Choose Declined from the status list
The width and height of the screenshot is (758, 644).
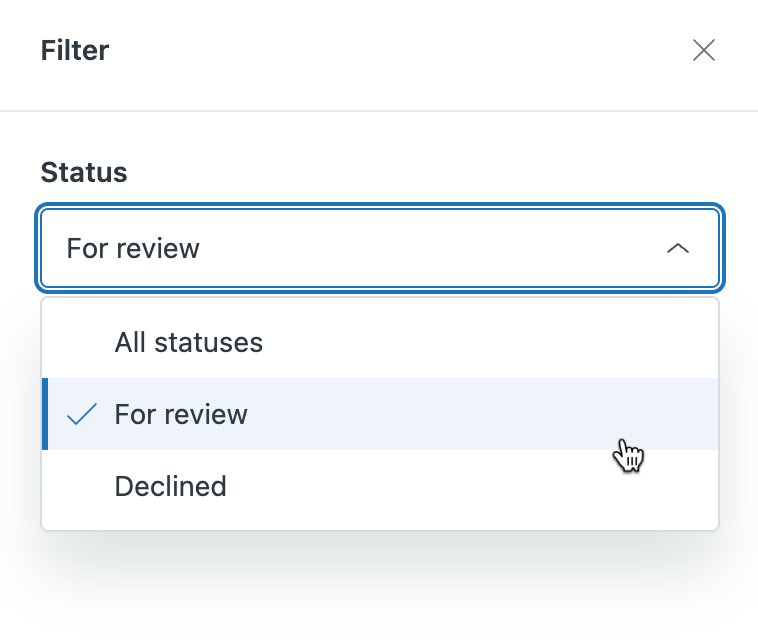(380, 486)
